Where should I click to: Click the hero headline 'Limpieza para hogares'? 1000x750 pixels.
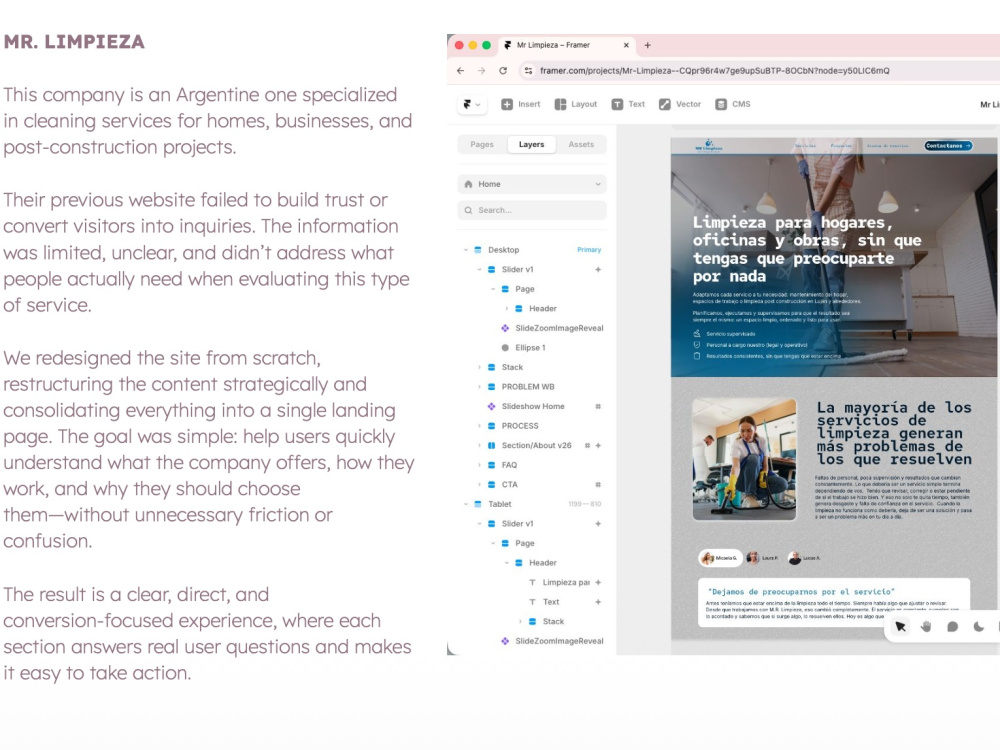pos(807,249)
